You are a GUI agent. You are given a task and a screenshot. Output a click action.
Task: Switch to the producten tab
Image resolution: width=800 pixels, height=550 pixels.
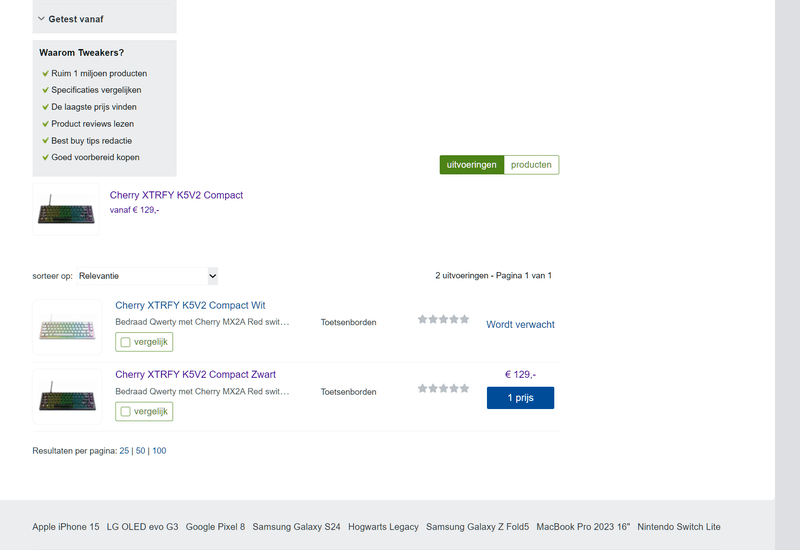(531, 165)
